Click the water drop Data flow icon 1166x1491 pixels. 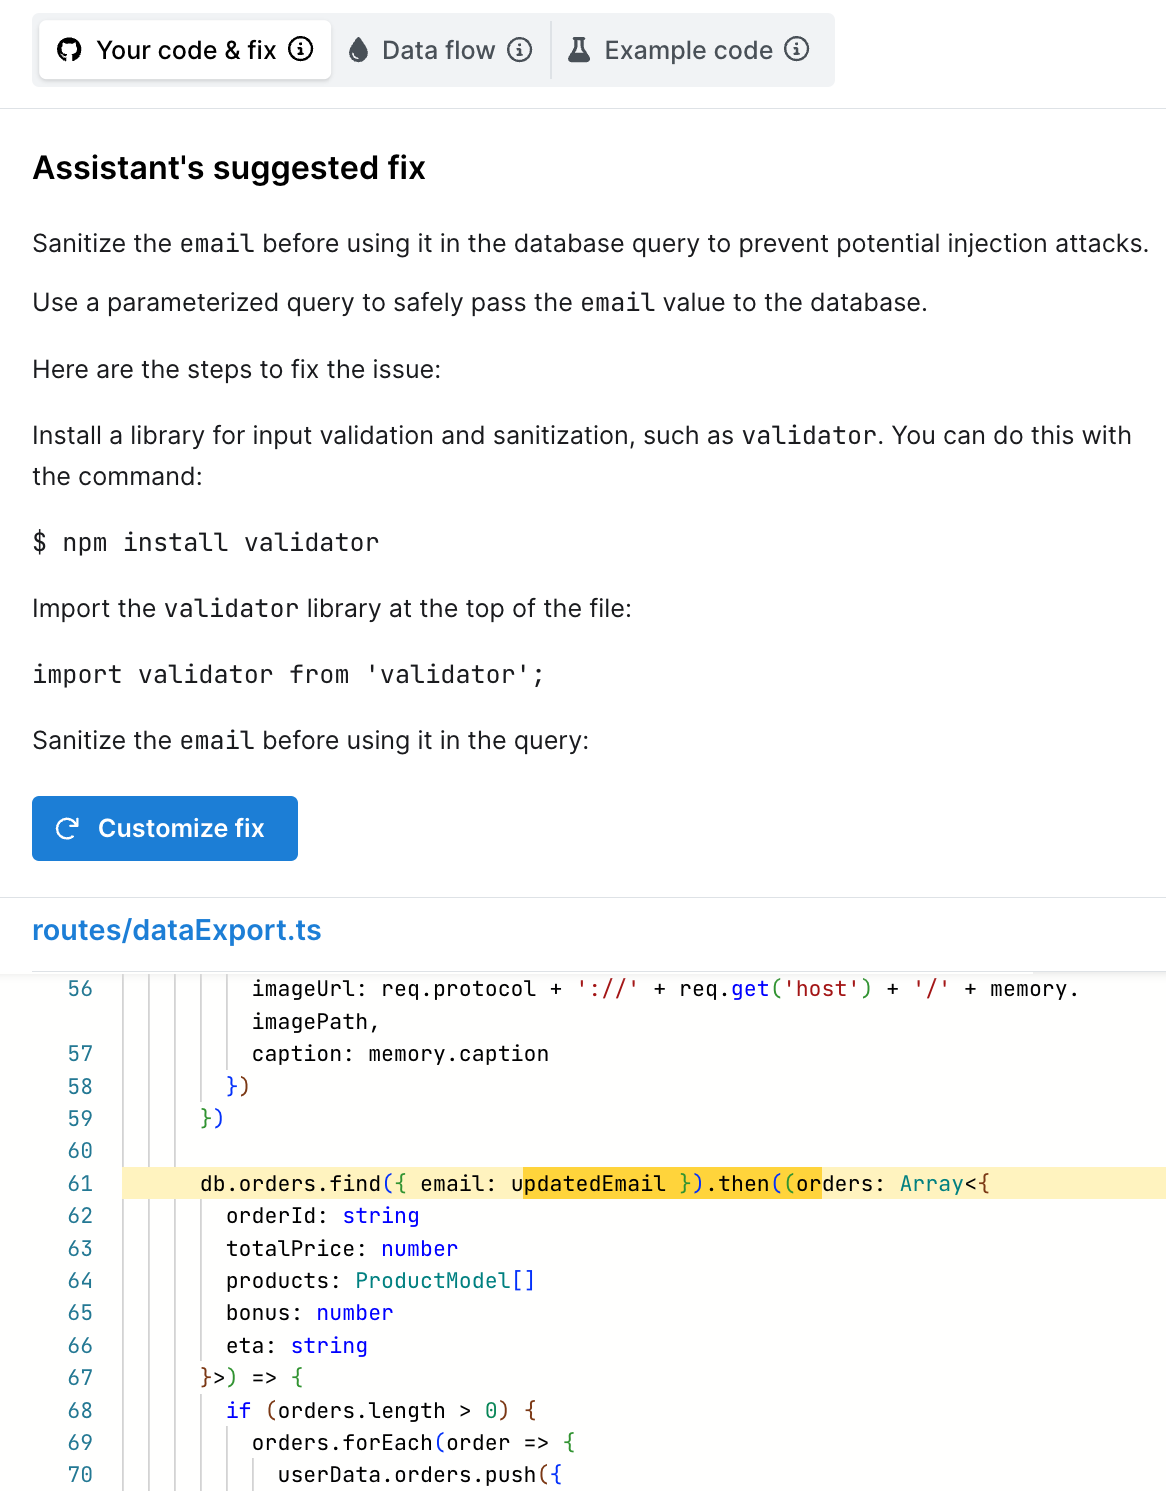[x=358, y=50]
